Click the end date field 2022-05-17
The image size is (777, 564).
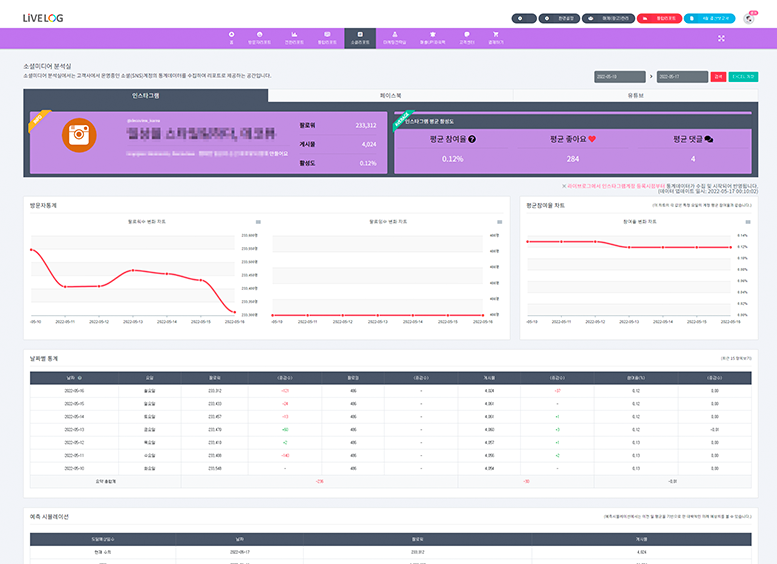[x=682, y=77]
